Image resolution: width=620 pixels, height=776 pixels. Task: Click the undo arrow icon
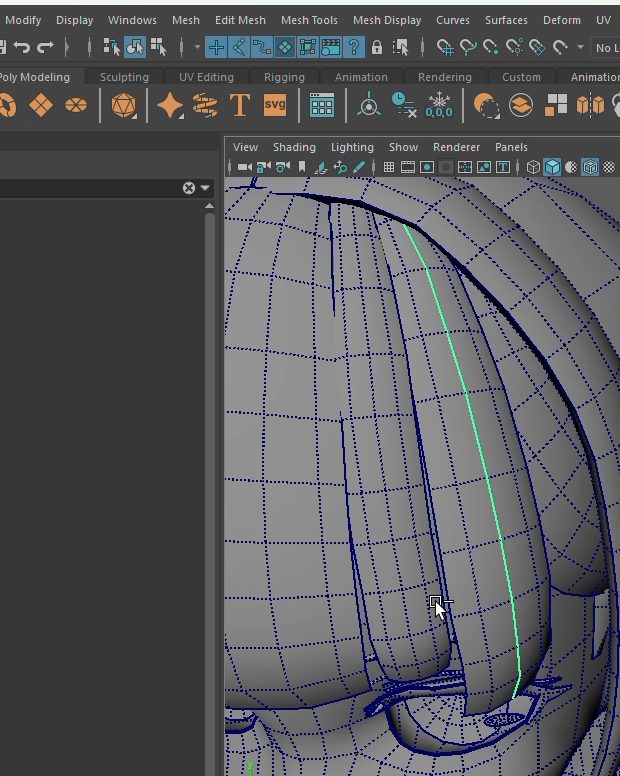(x=21, y=47)
